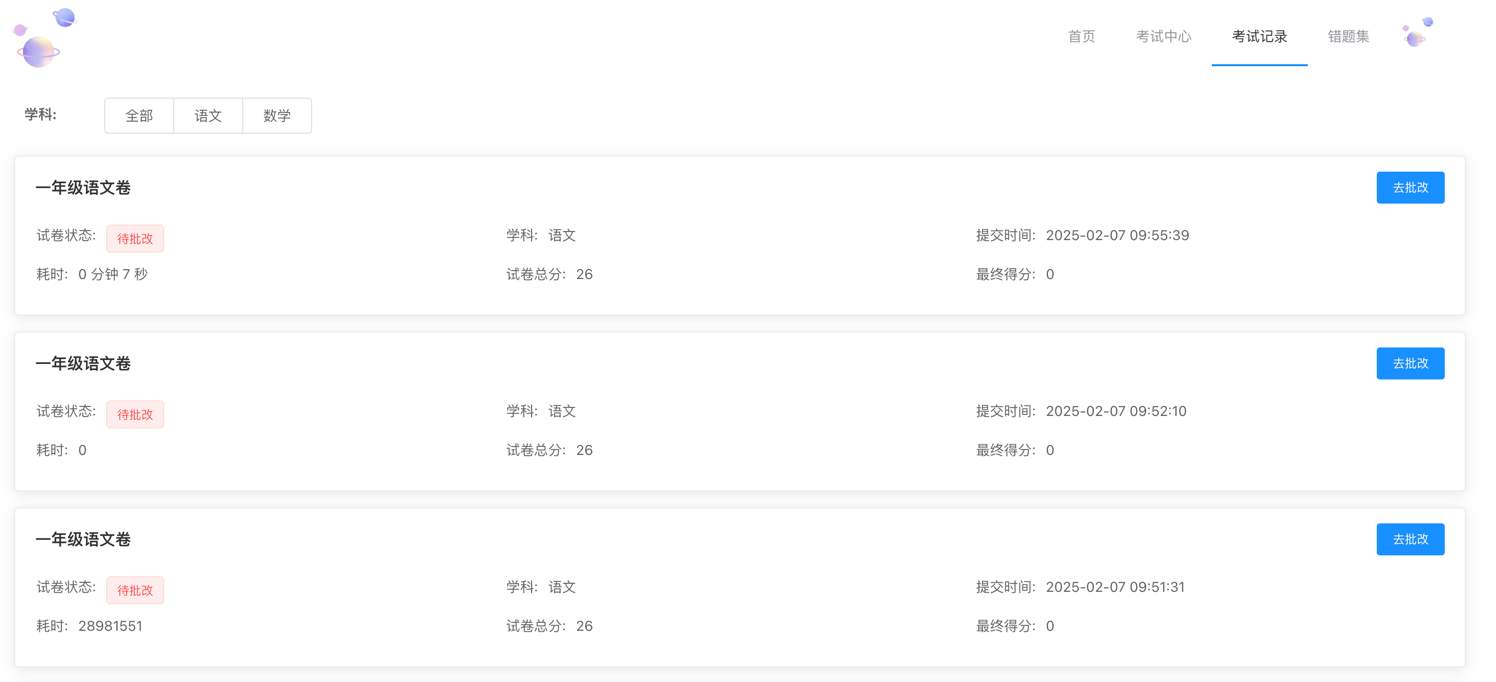Viewport: 1496px width, 682px height.
Task: Click 去批改 on the first exam card
Action: 1410,187
